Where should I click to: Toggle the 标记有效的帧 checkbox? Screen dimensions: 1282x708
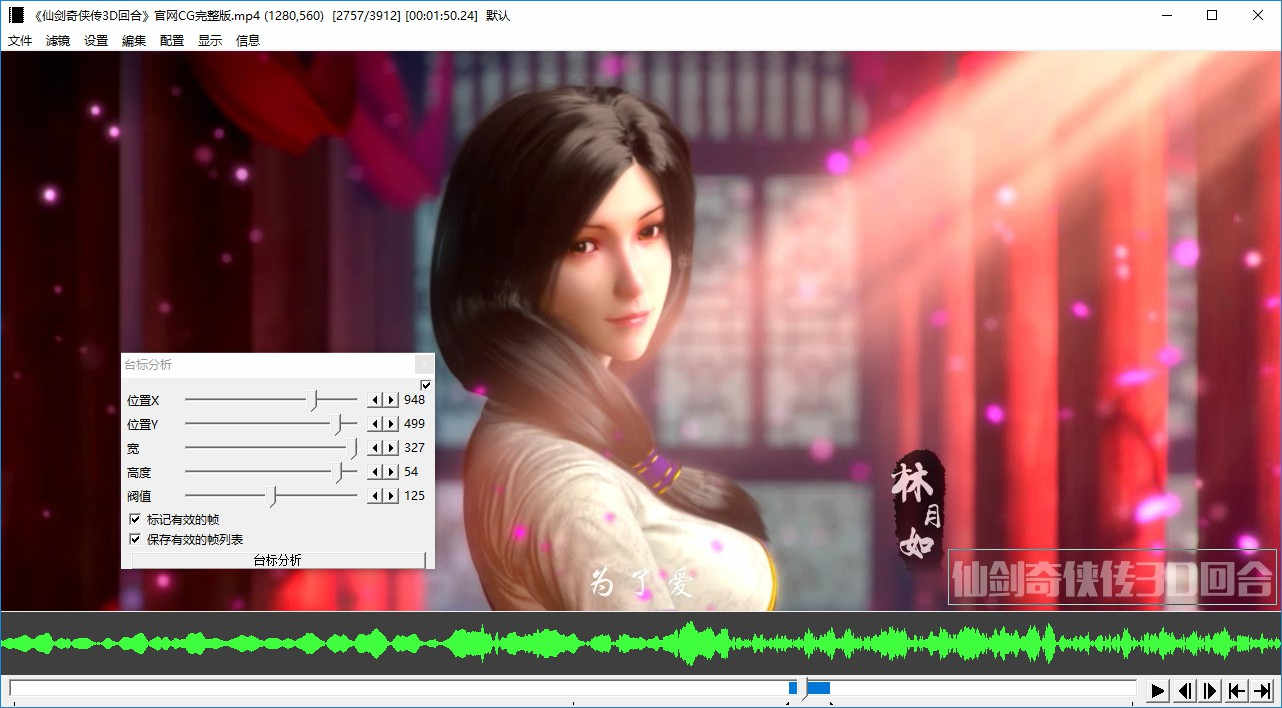(x=135, y=520)
